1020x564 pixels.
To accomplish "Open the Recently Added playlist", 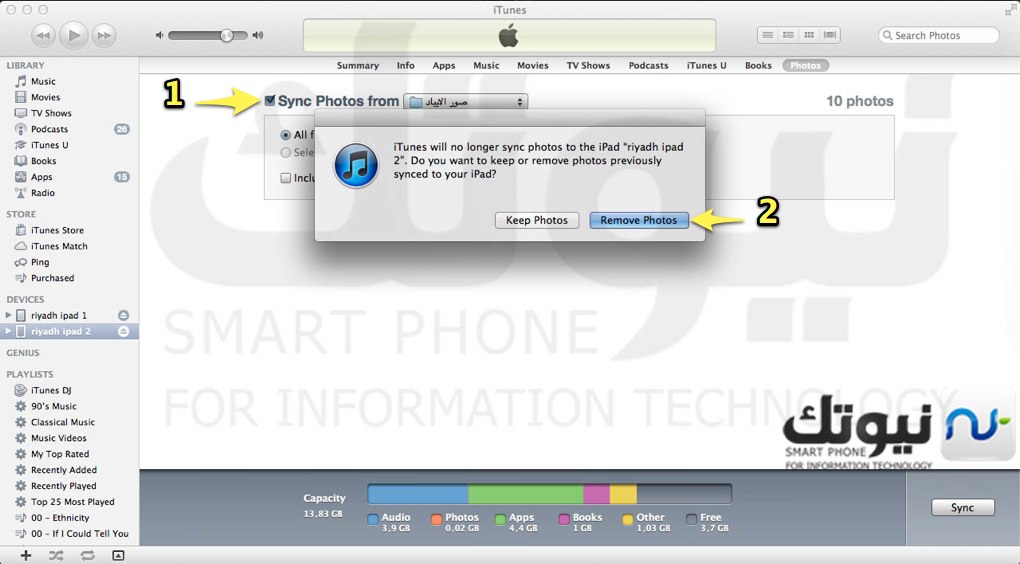I will pyautogui.click(x=64, y=470).
